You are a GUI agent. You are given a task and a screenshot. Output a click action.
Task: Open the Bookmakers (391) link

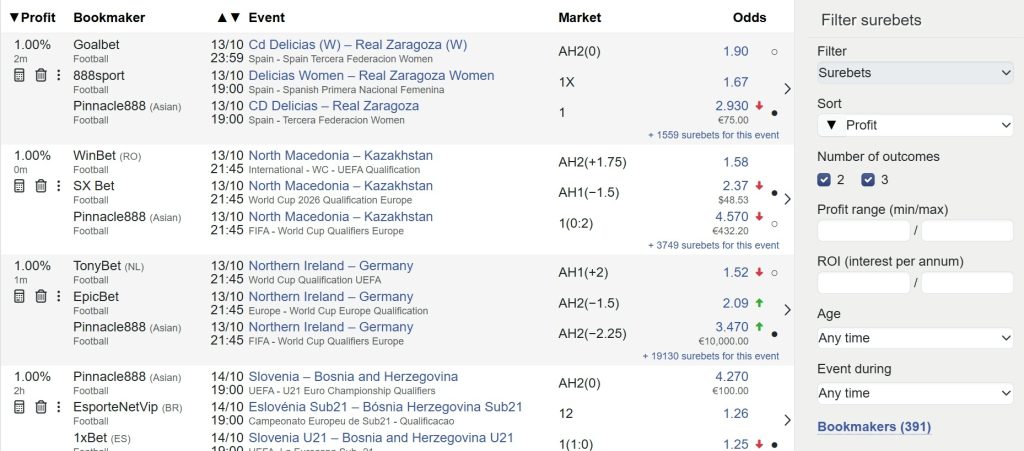[873, 427]
